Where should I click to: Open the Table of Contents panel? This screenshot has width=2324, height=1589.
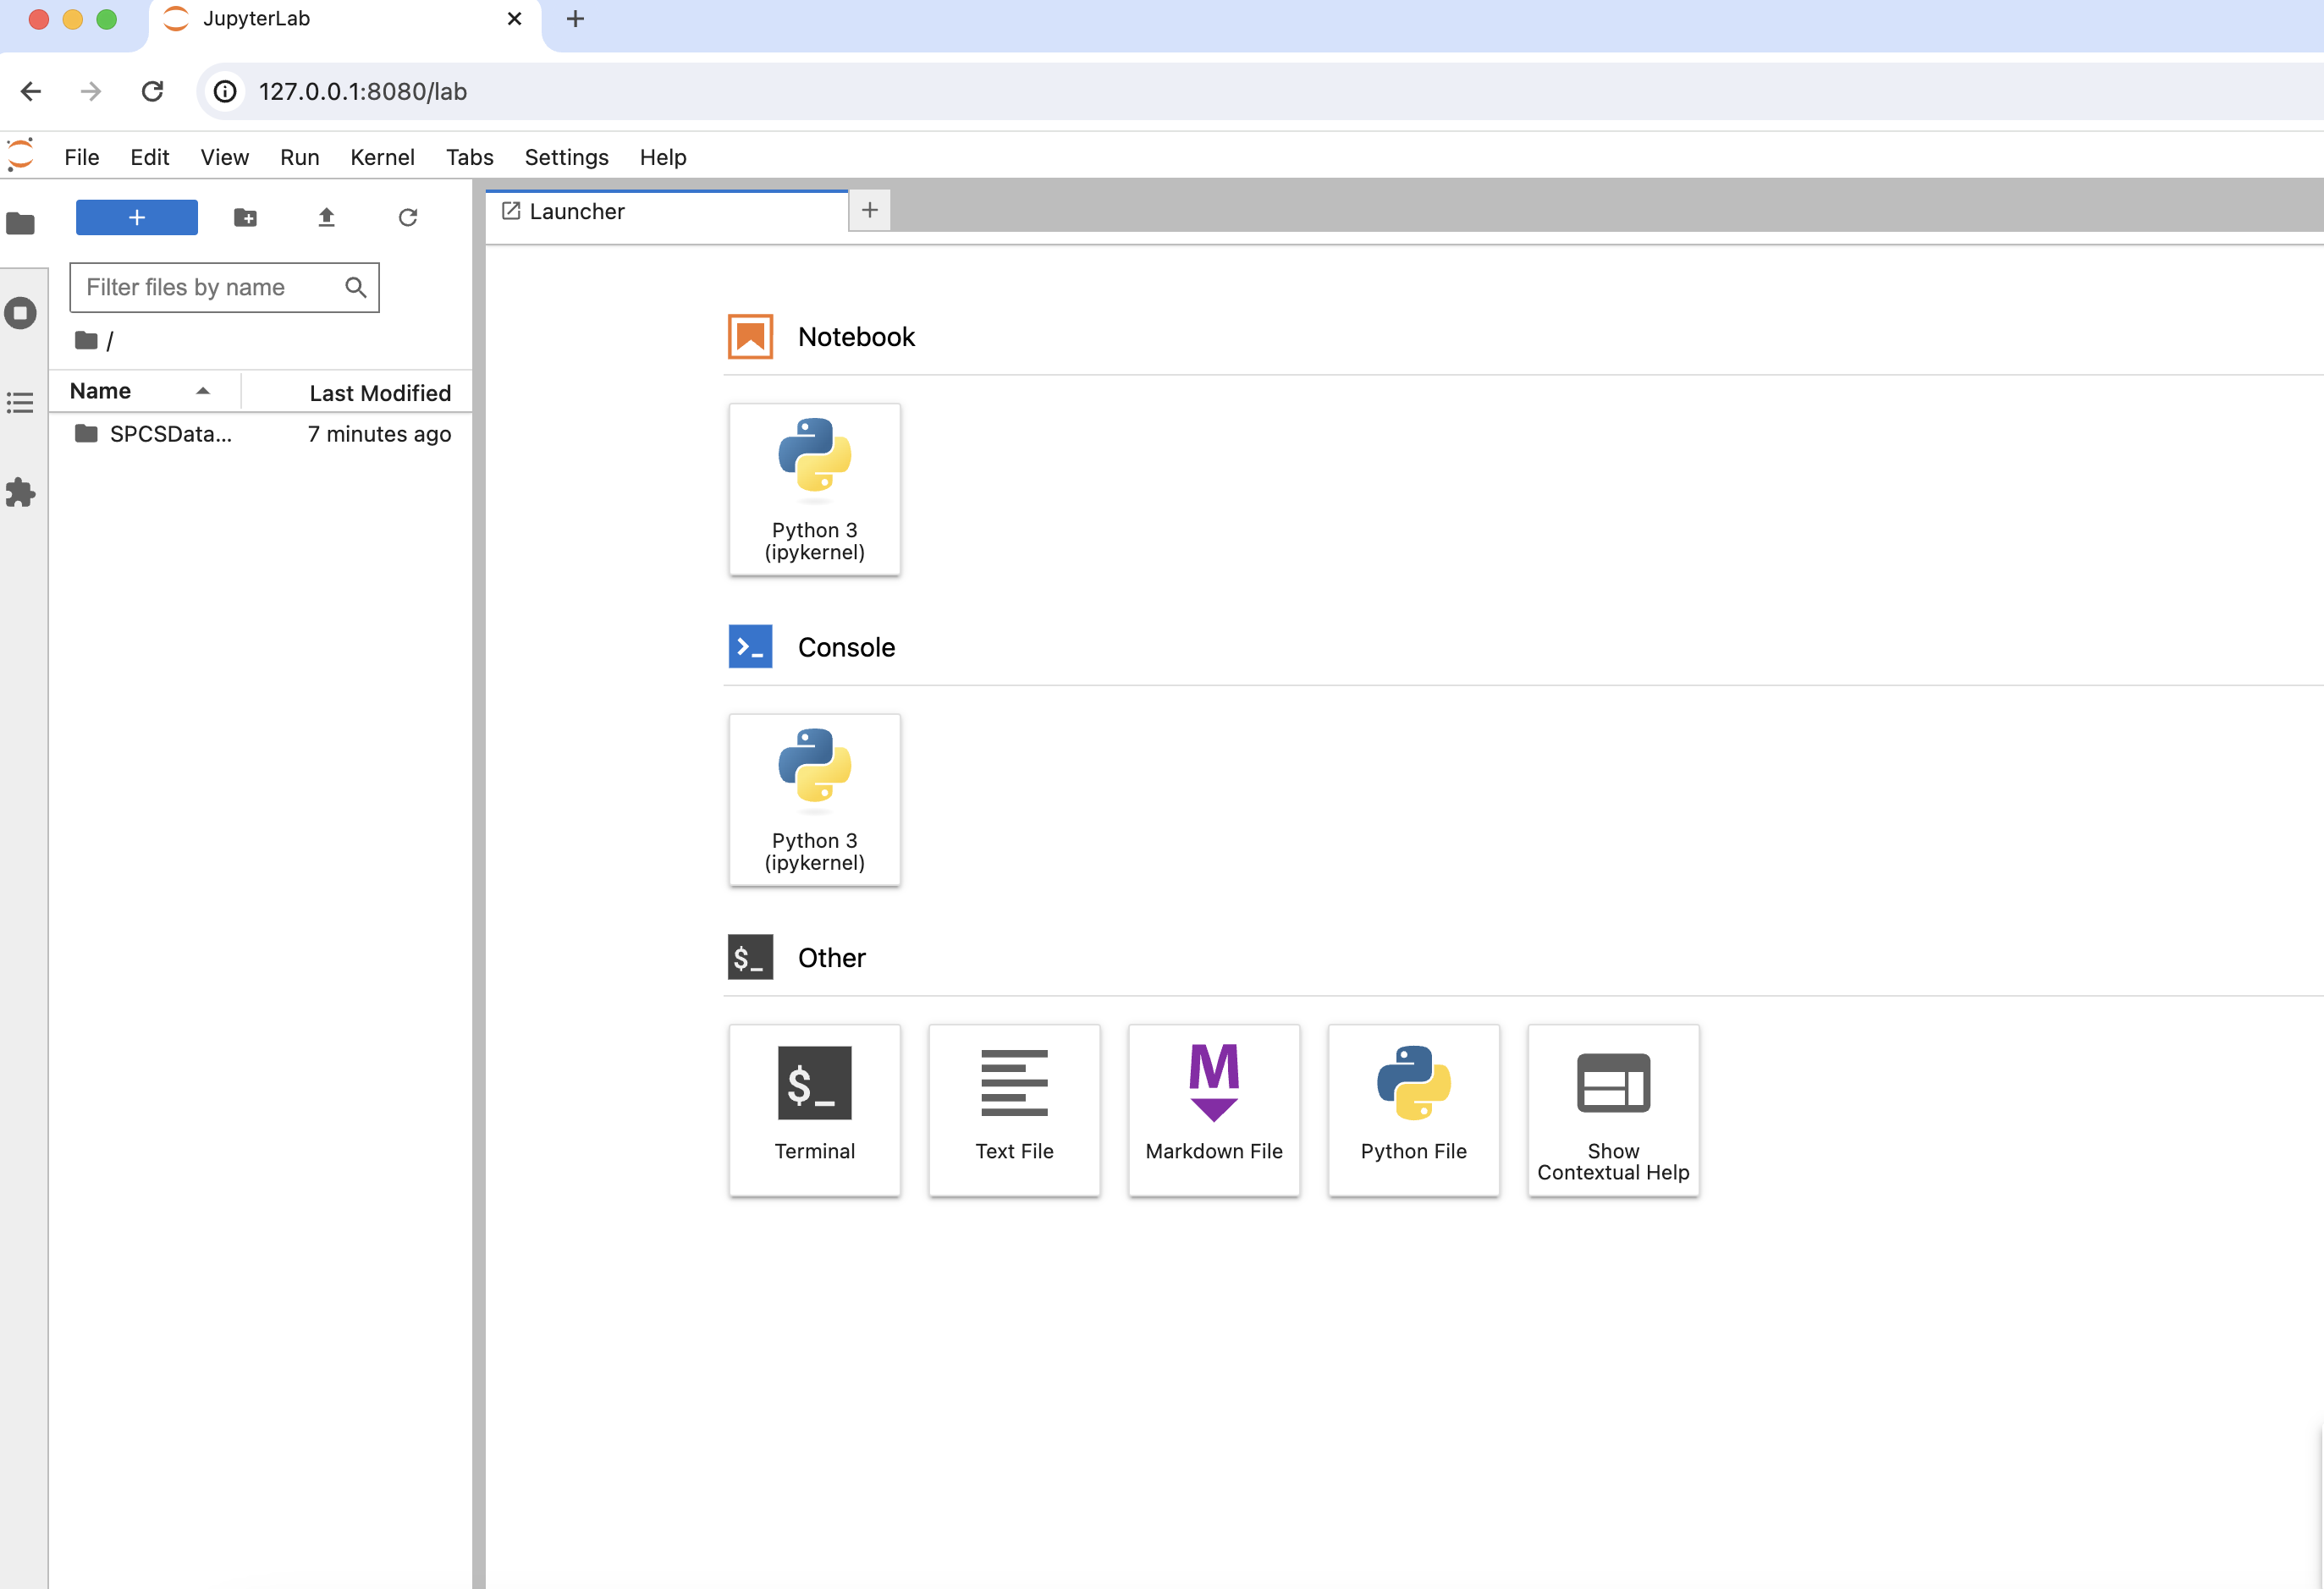point(20,403)
